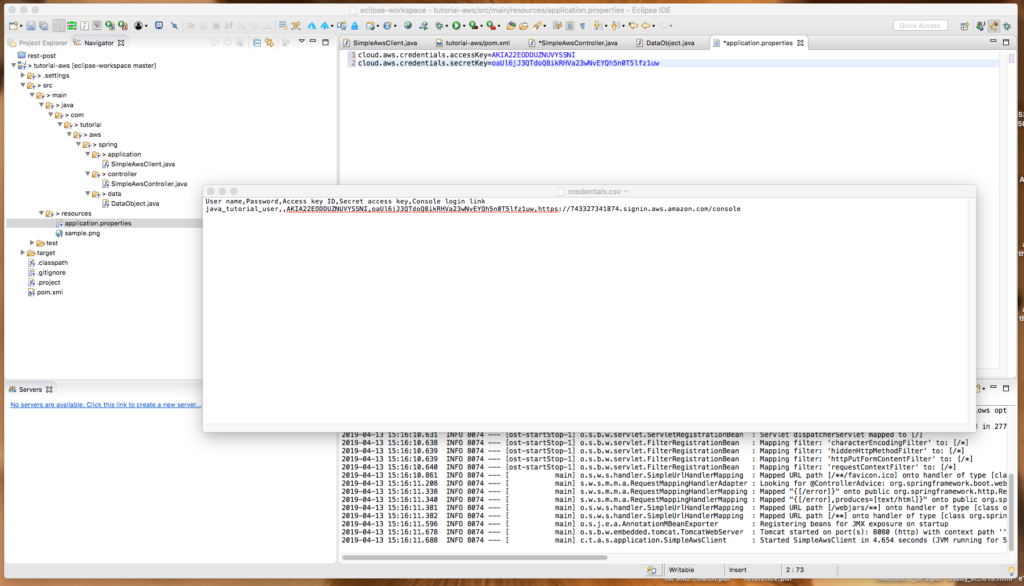Expand the target folder
The height and width of the screenshot is (586, 1024).
(x=23, y=252)
